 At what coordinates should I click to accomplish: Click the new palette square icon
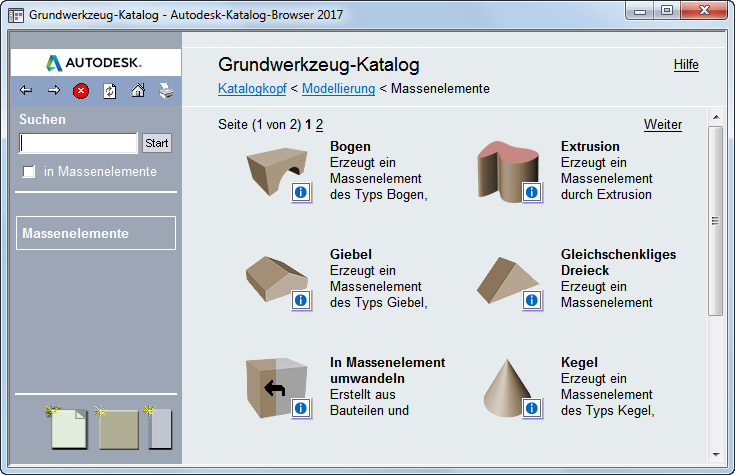(118, 428)
